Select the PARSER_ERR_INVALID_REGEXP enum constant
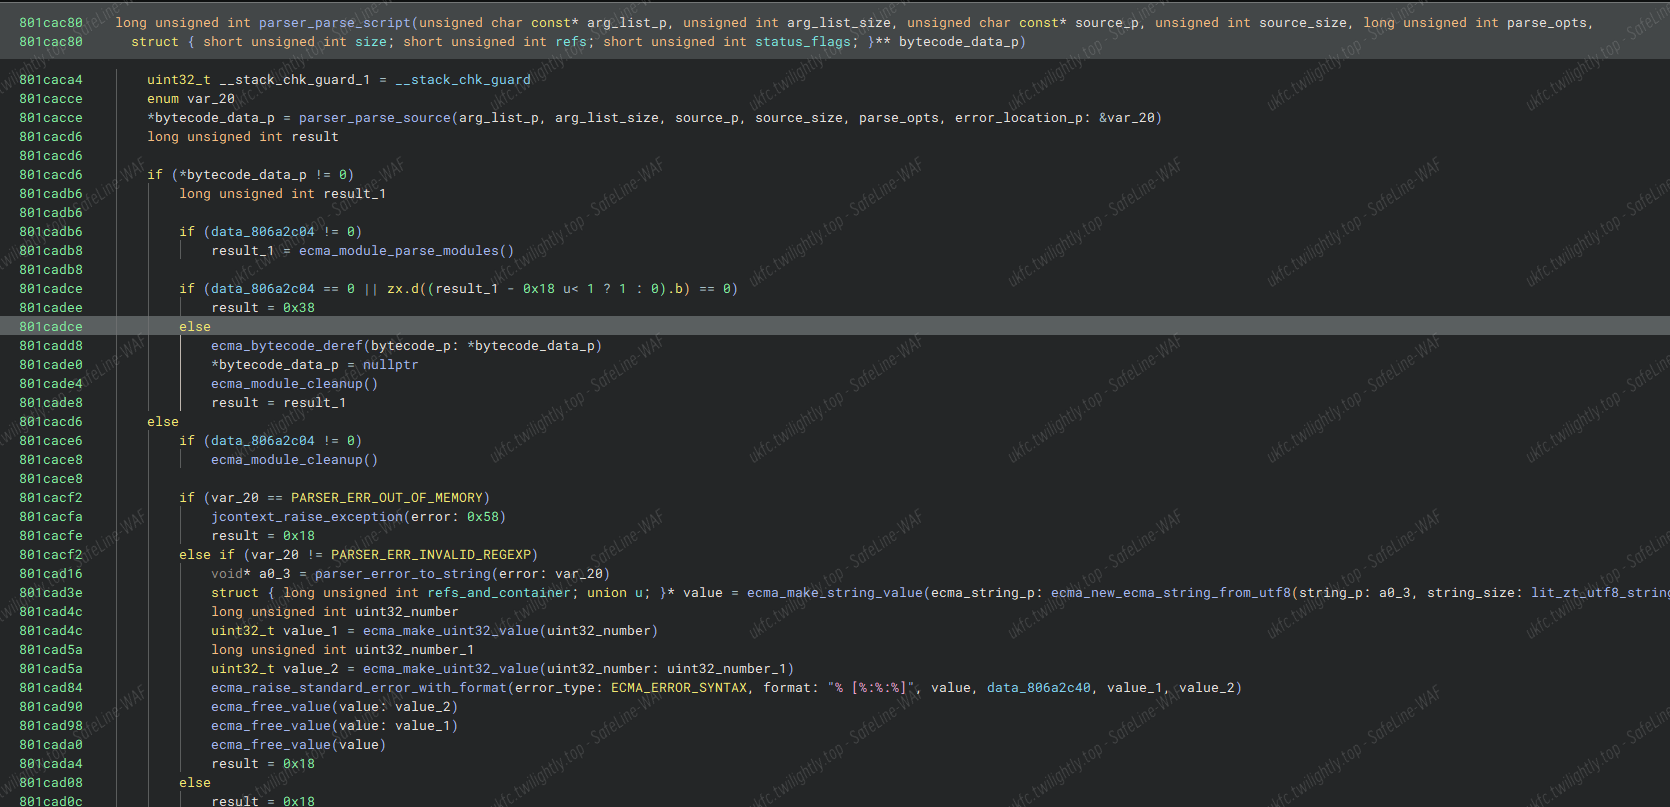1670x807 pixels. 431,555
